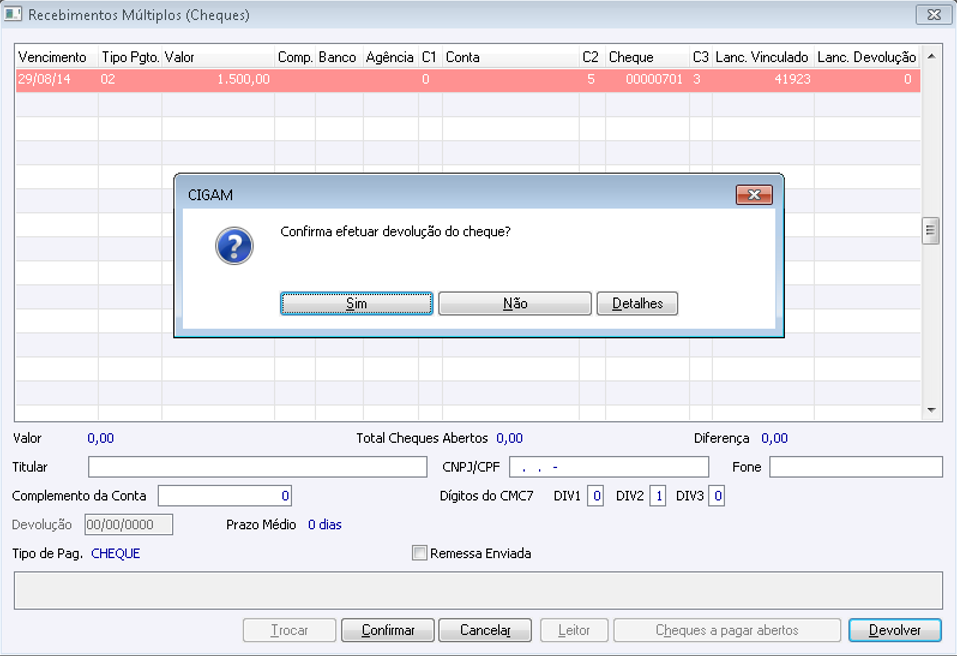Click the CHEQUE payment type value

[x=115, y=553]
